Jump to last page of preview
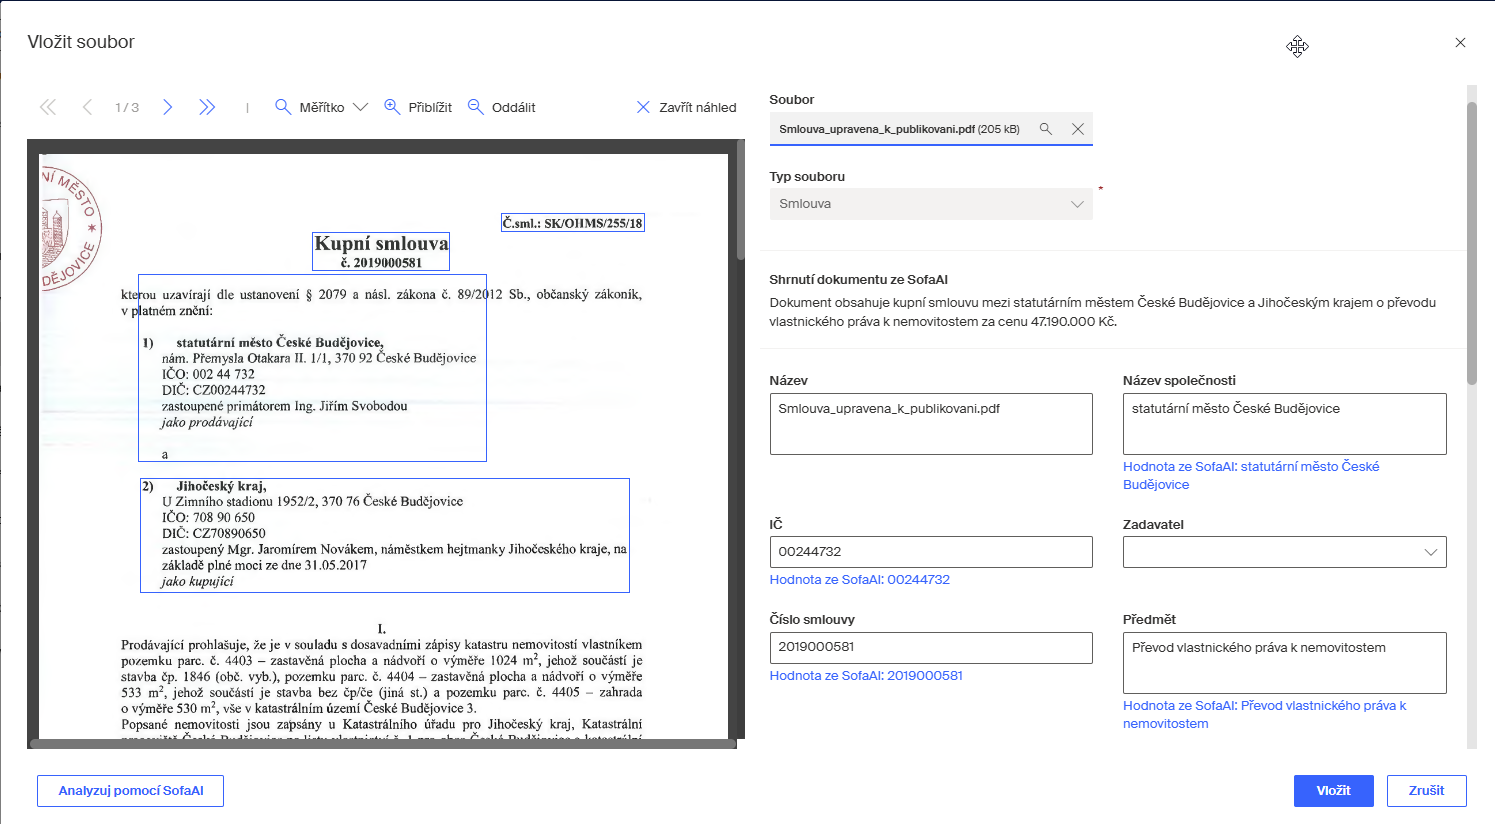The image size is (1495, 824). point(207,107)
